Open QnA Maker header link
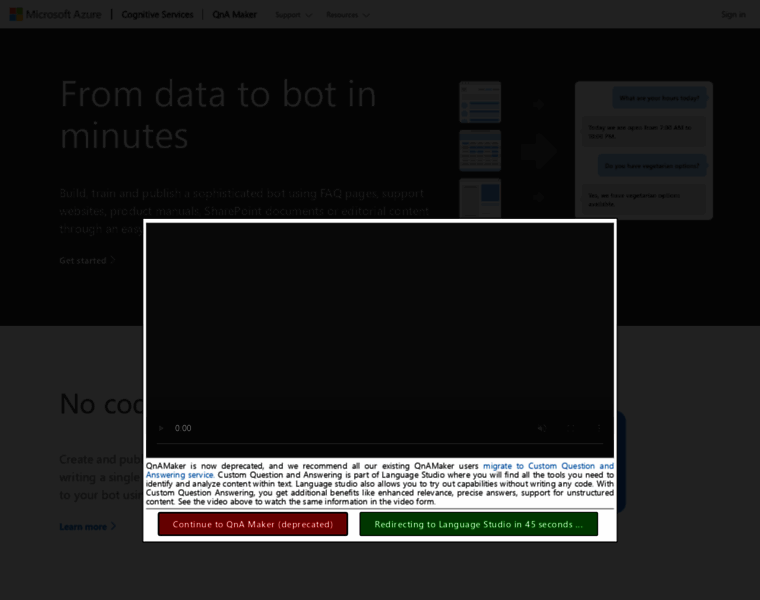760x600 pixels. tap(235, 15)
